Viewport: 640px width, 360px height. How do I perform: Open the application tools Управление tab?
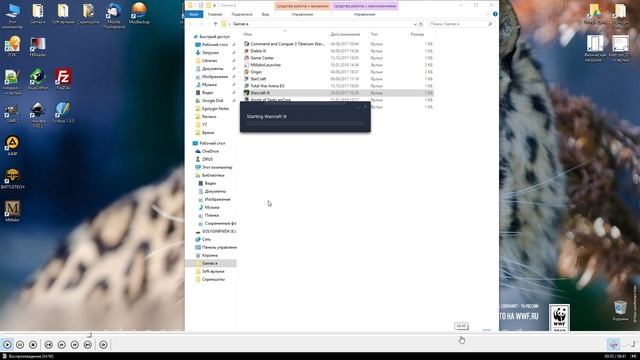tap(364, 14)
